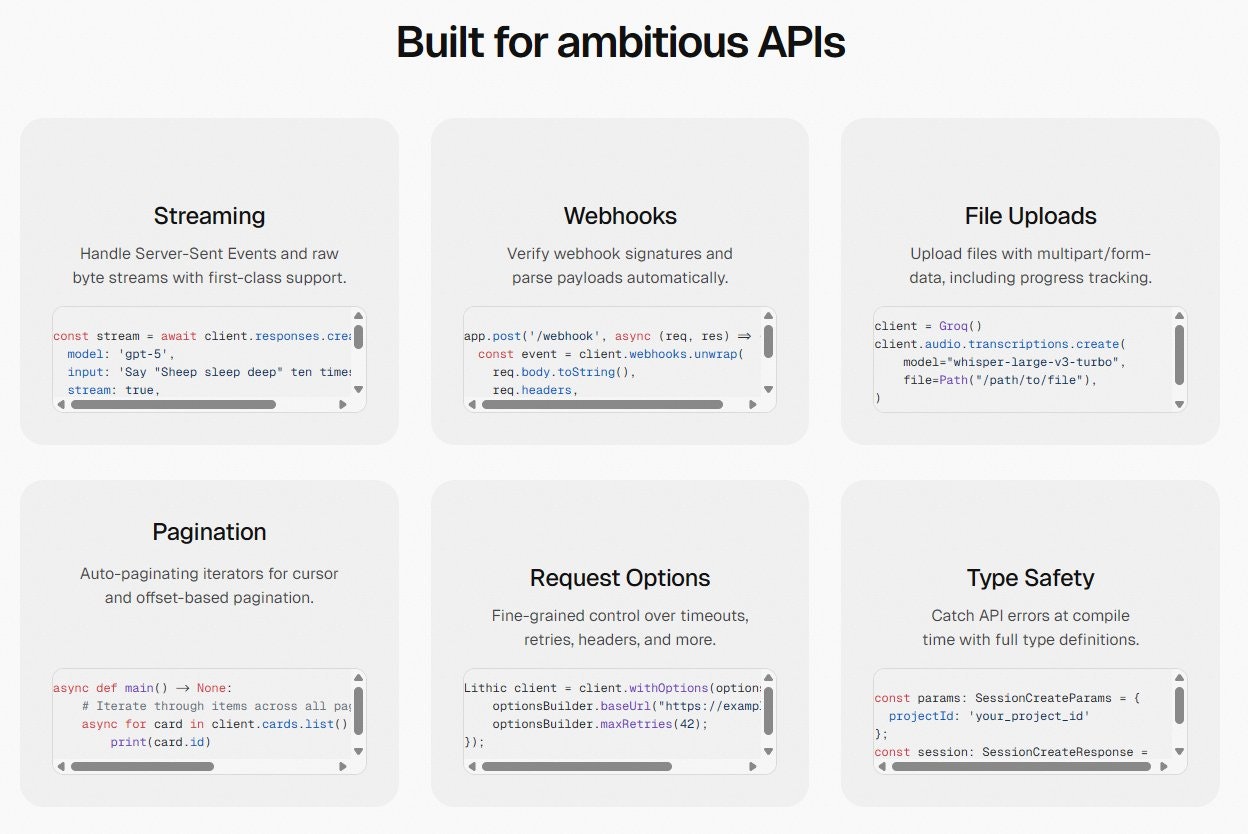Click the down arrow in the File Uploads code box
Screen dimensions: 1248x834
tap(1179, 404)
